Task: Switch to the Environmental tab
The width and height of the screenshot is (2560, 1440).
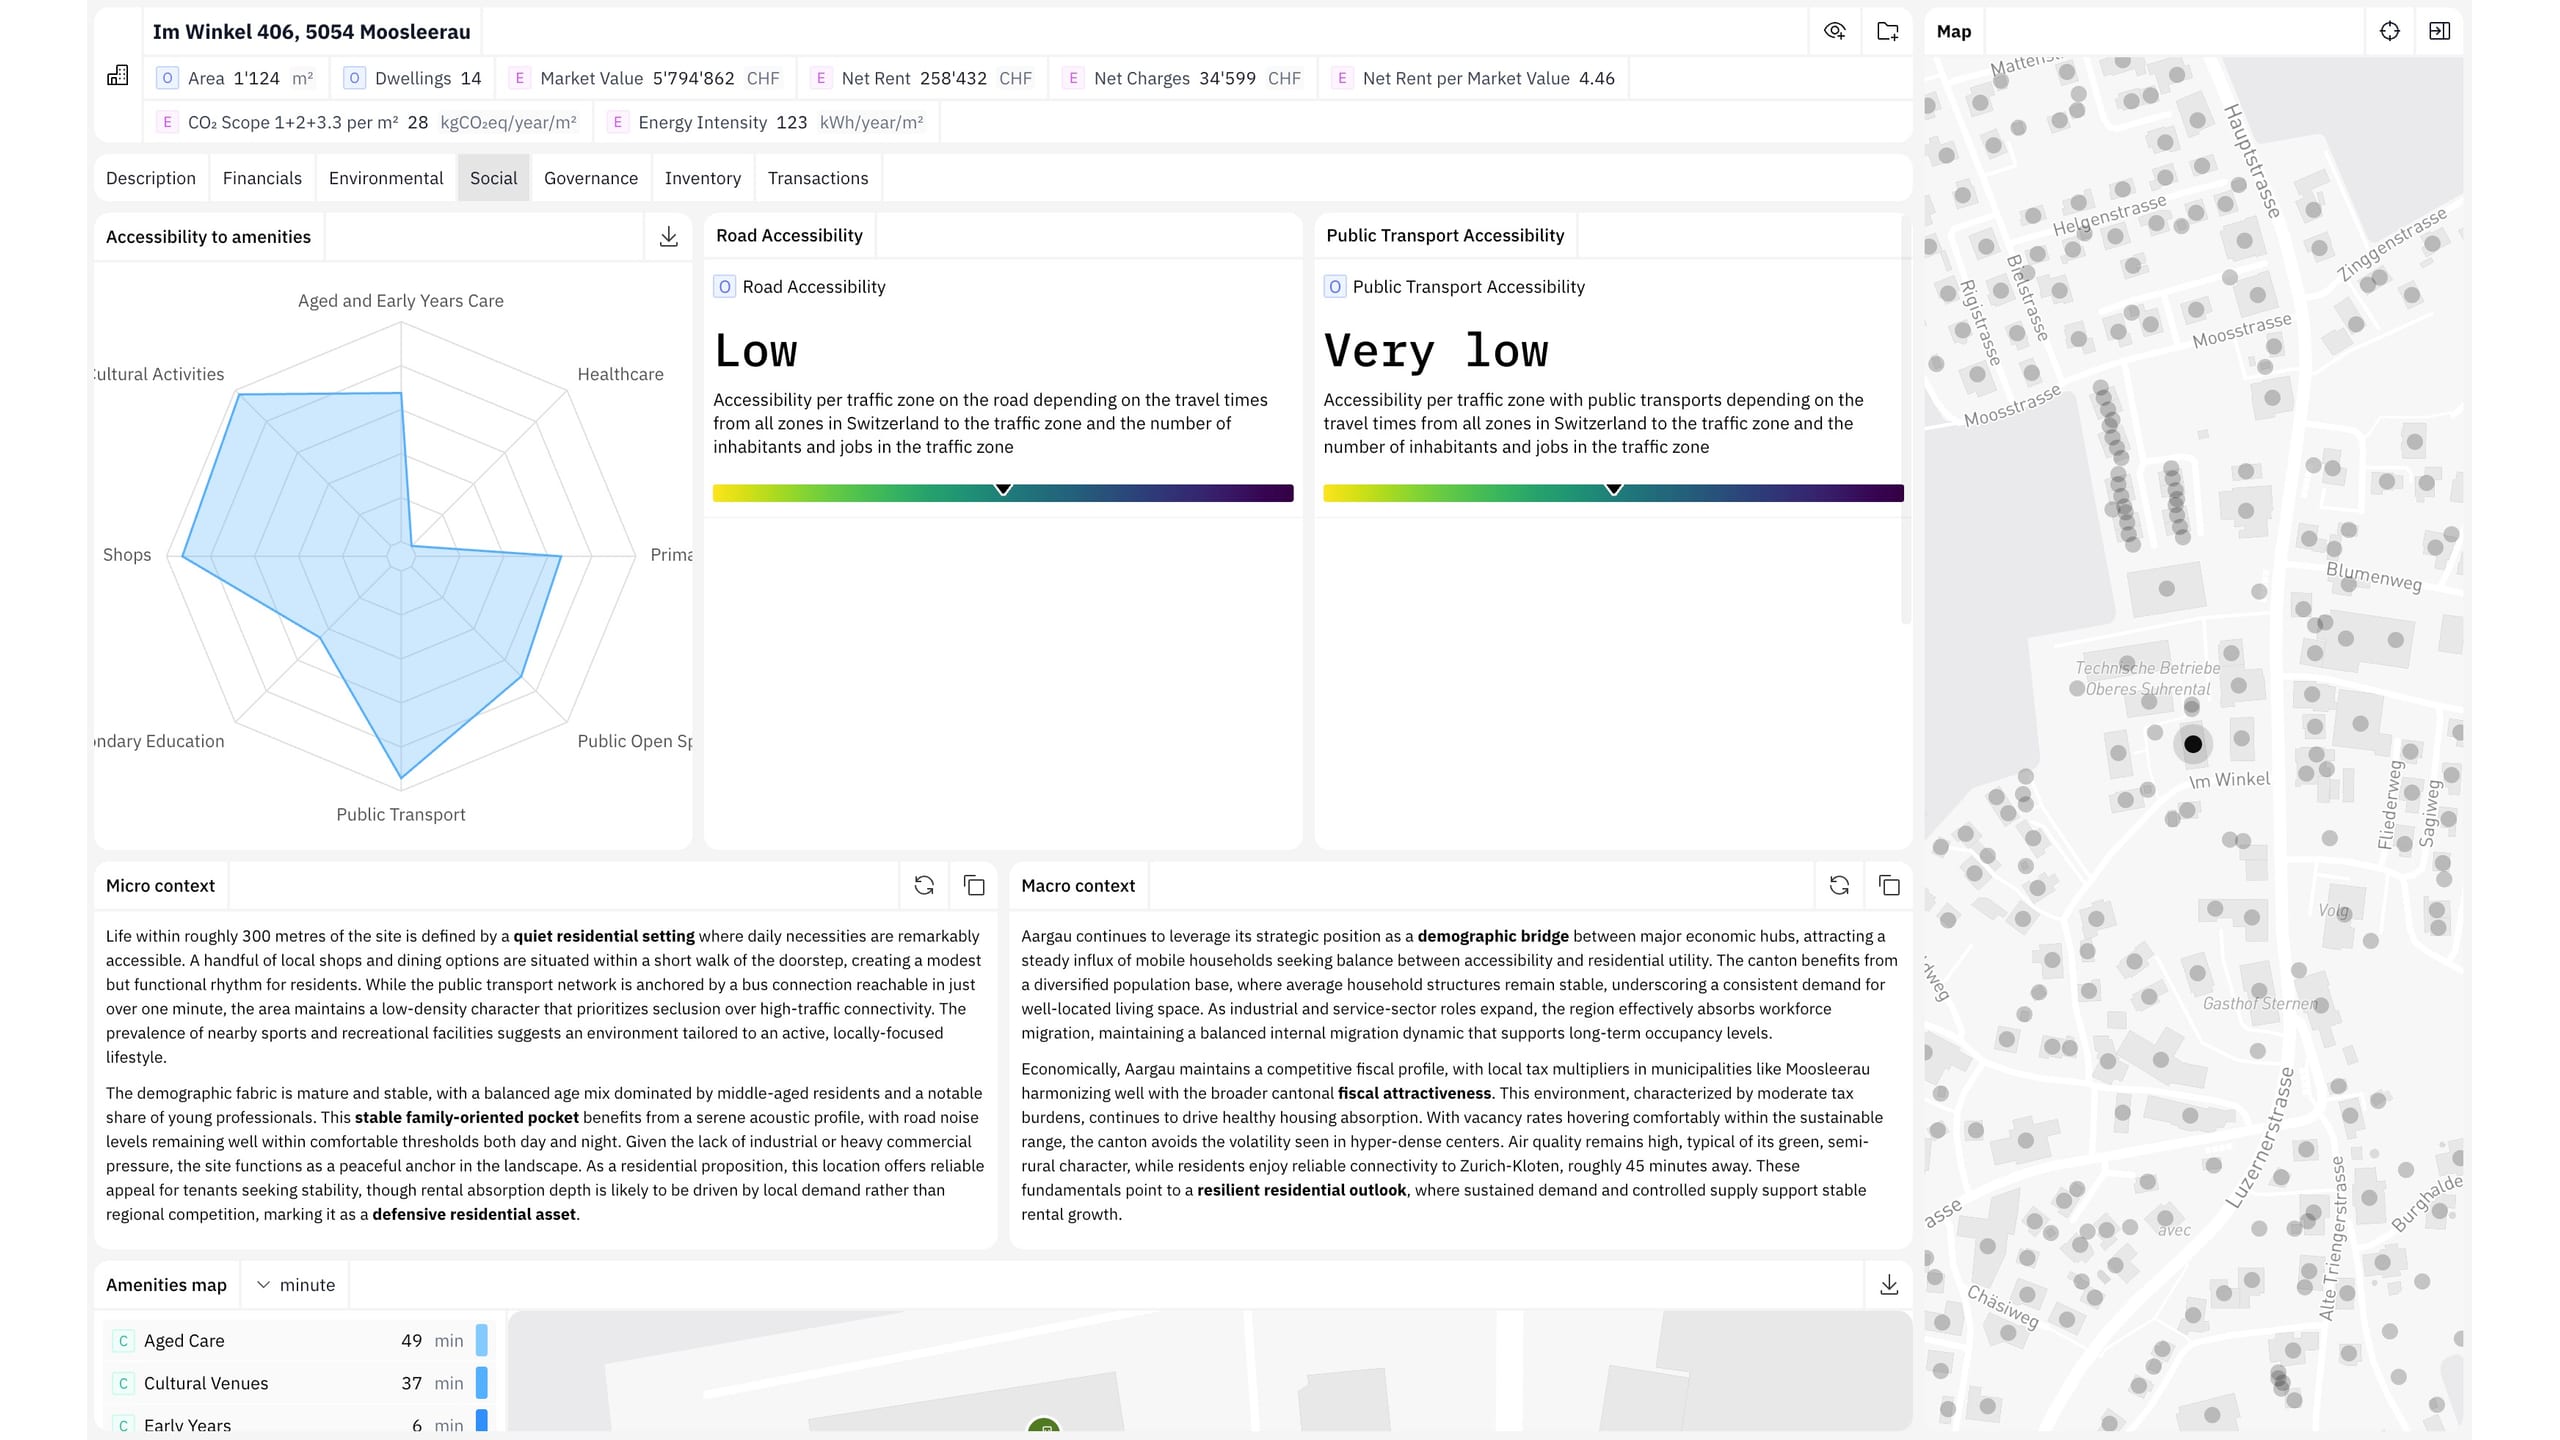Action: 386,178
